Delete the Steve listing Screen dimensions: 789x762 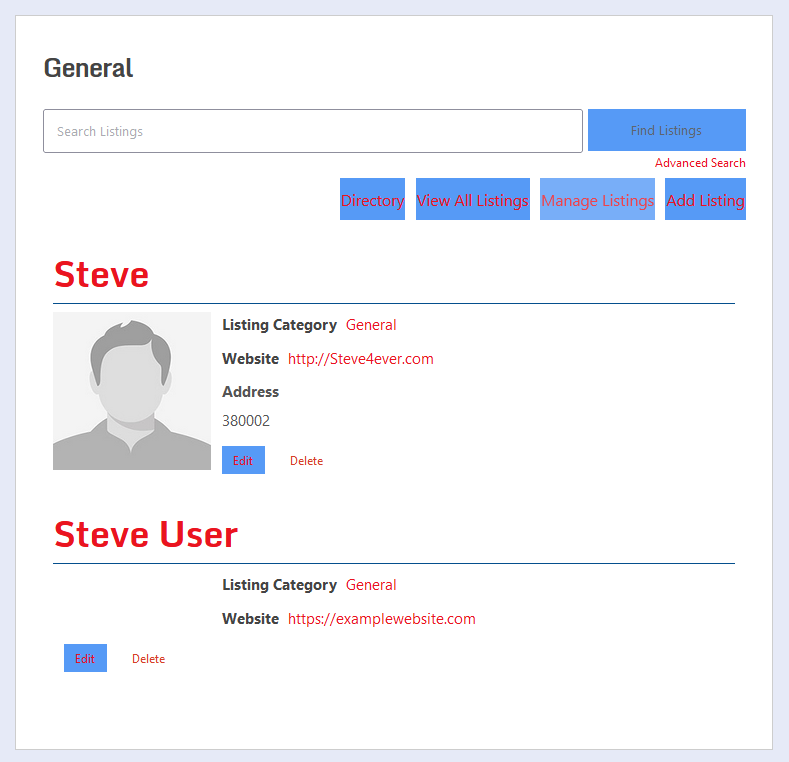pos(306,461)
